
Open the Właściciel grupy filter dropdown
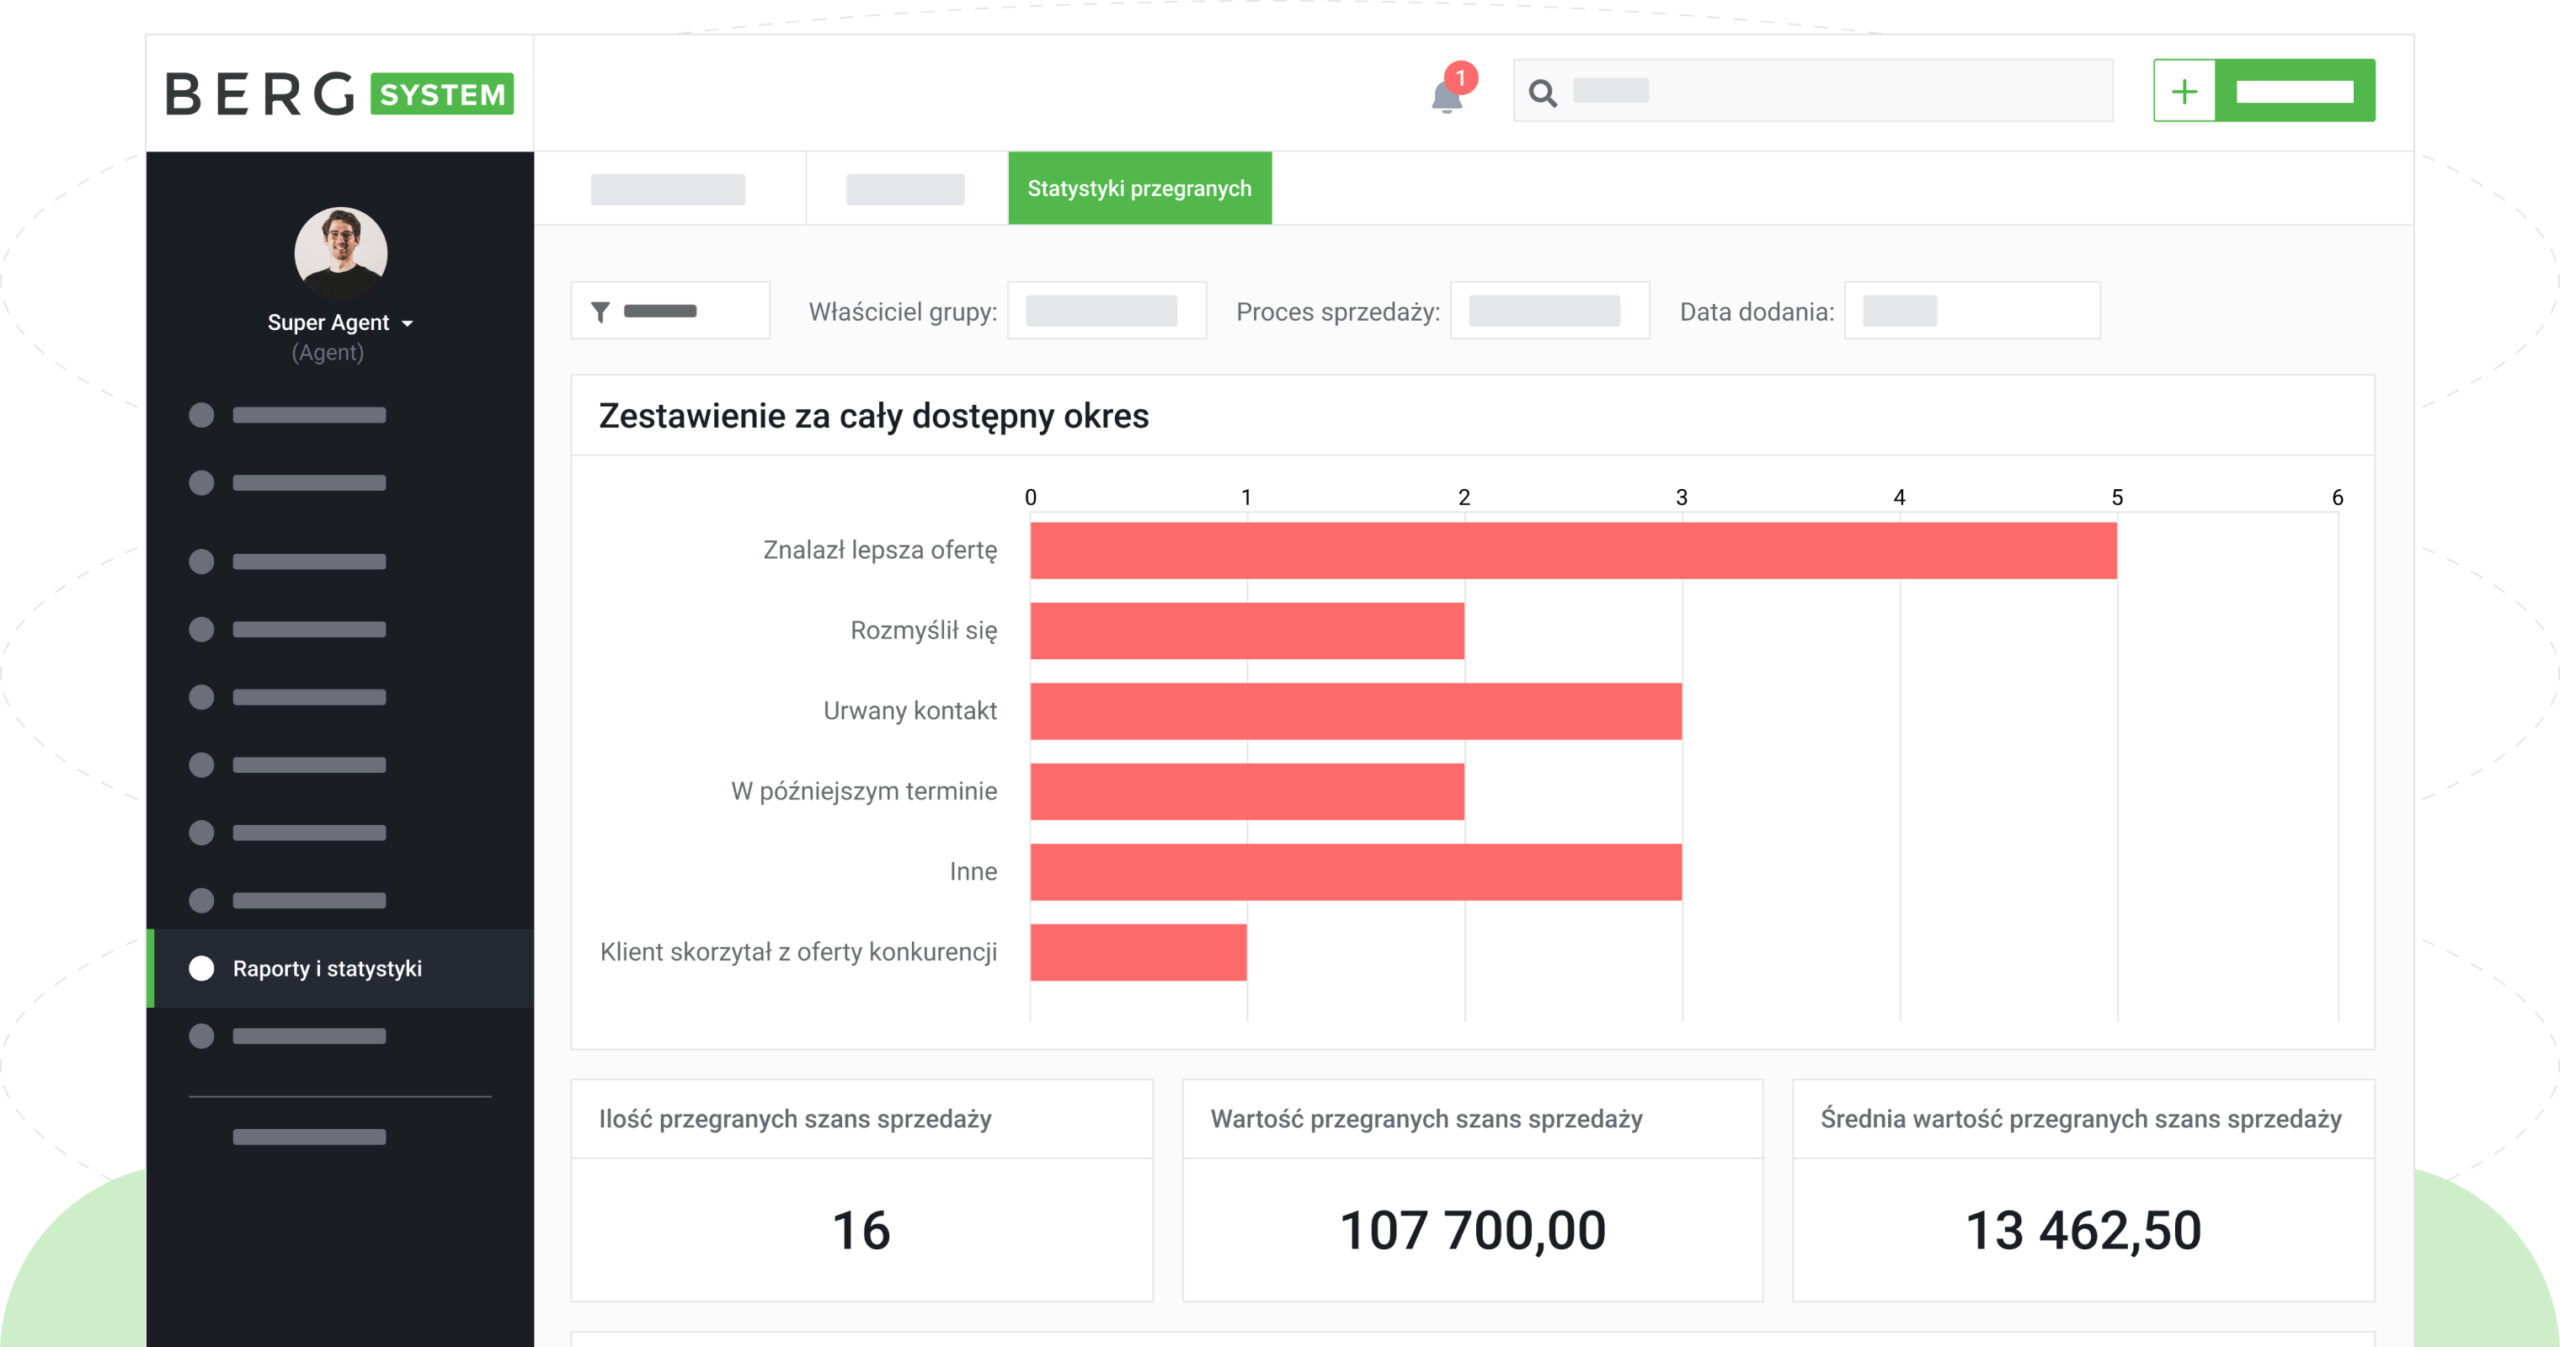1107,311
